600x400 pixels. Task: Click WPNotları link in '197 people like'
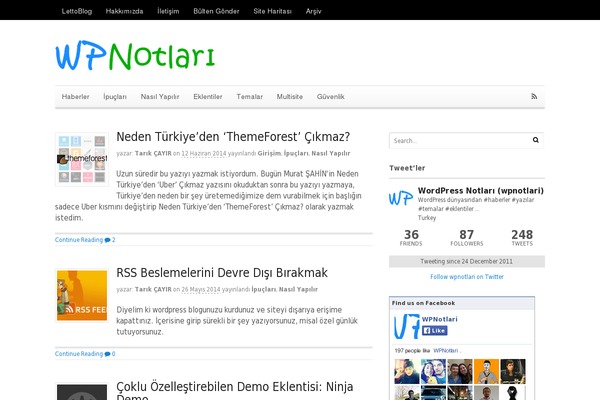(446, 351)
